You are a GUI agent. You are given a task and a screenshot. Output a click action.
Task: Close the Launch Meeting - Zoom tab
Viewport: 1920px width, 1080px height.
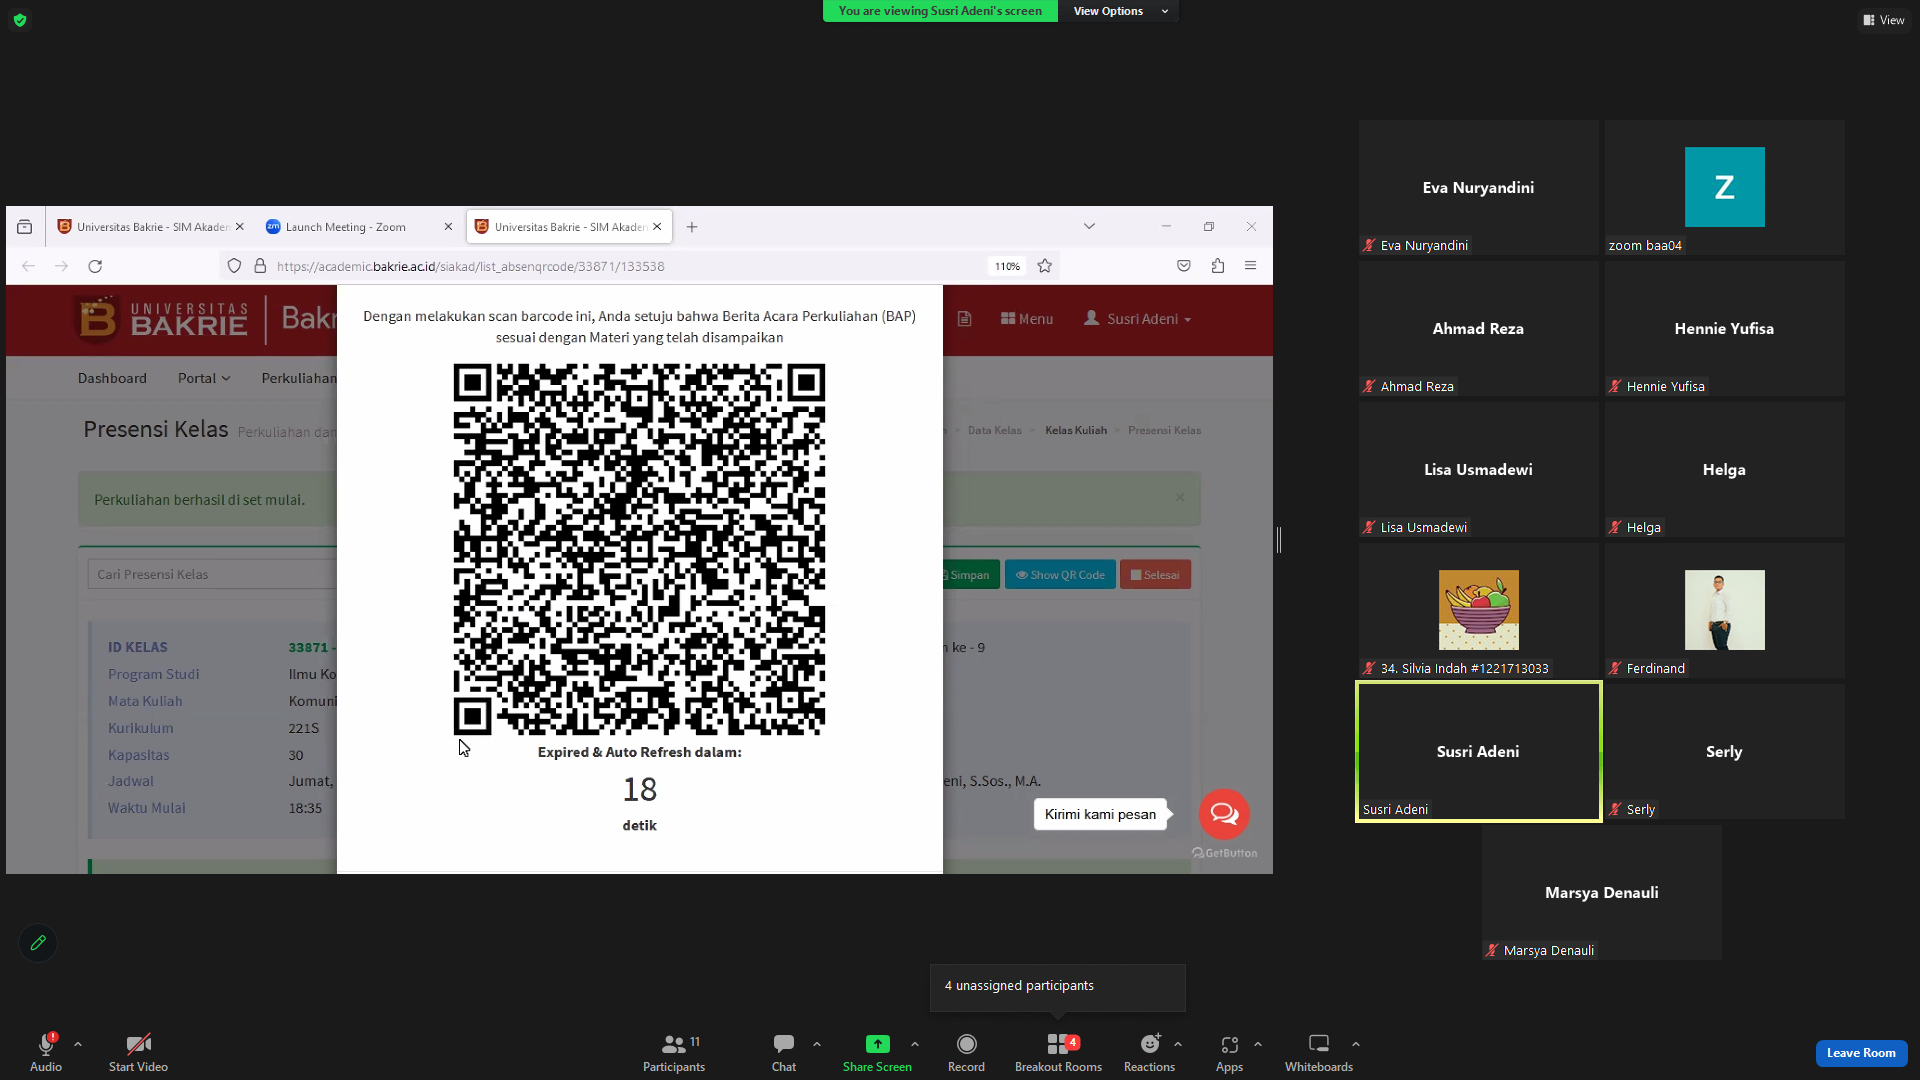pos(448,227)
